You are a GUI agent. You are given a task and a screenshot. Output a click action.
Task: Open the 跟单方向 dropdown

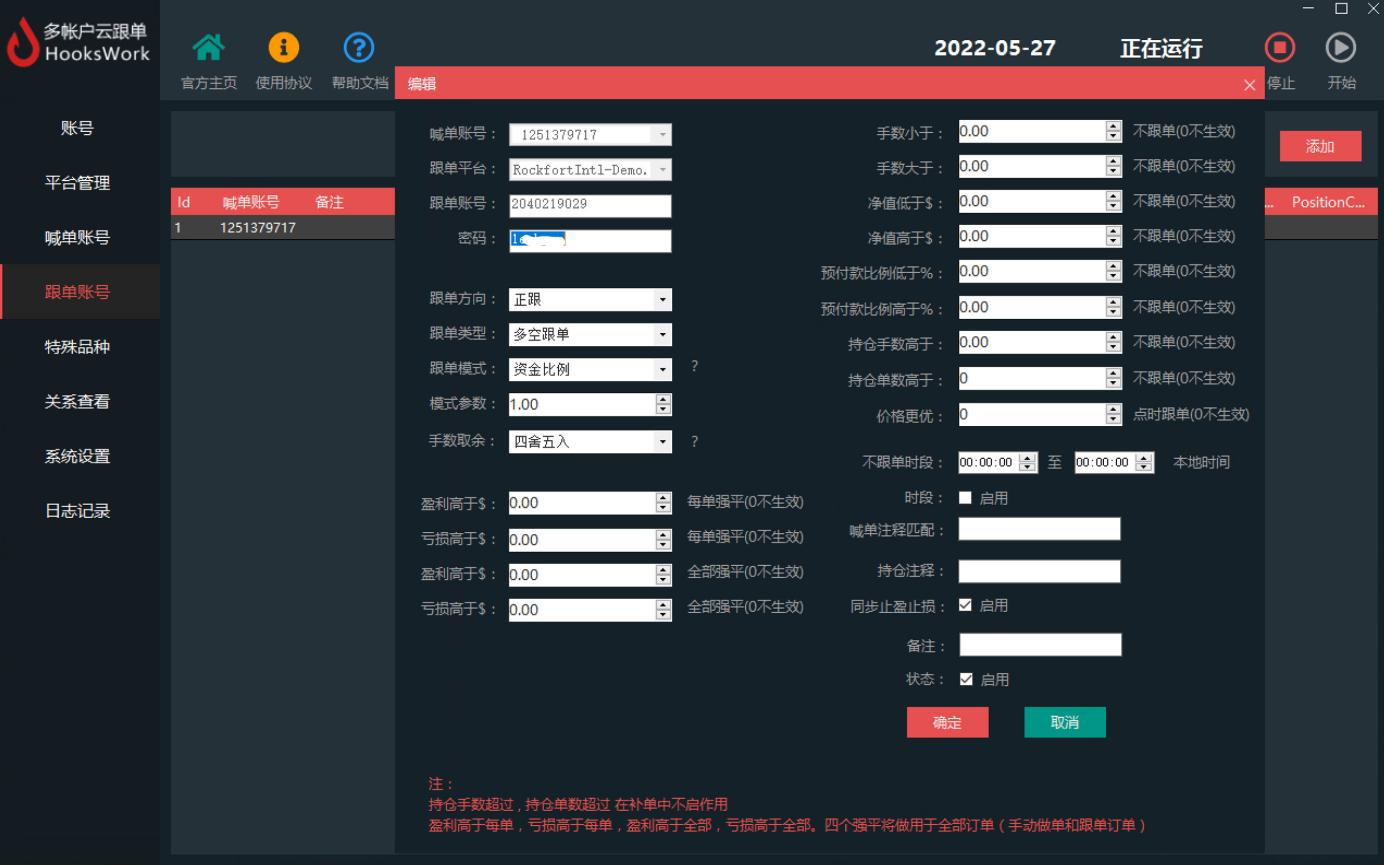(x=590, y=299)
